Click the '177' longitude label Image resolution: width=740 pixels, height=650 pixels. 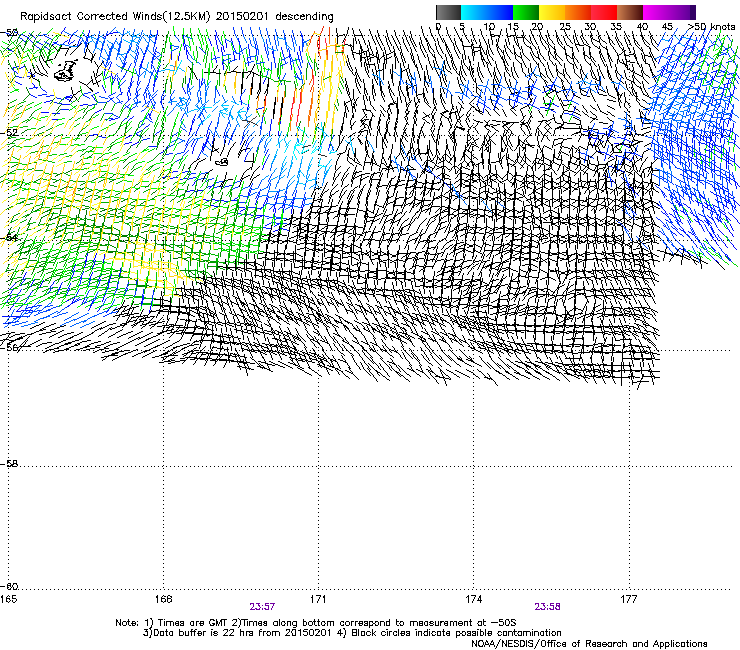click(629, 599)
